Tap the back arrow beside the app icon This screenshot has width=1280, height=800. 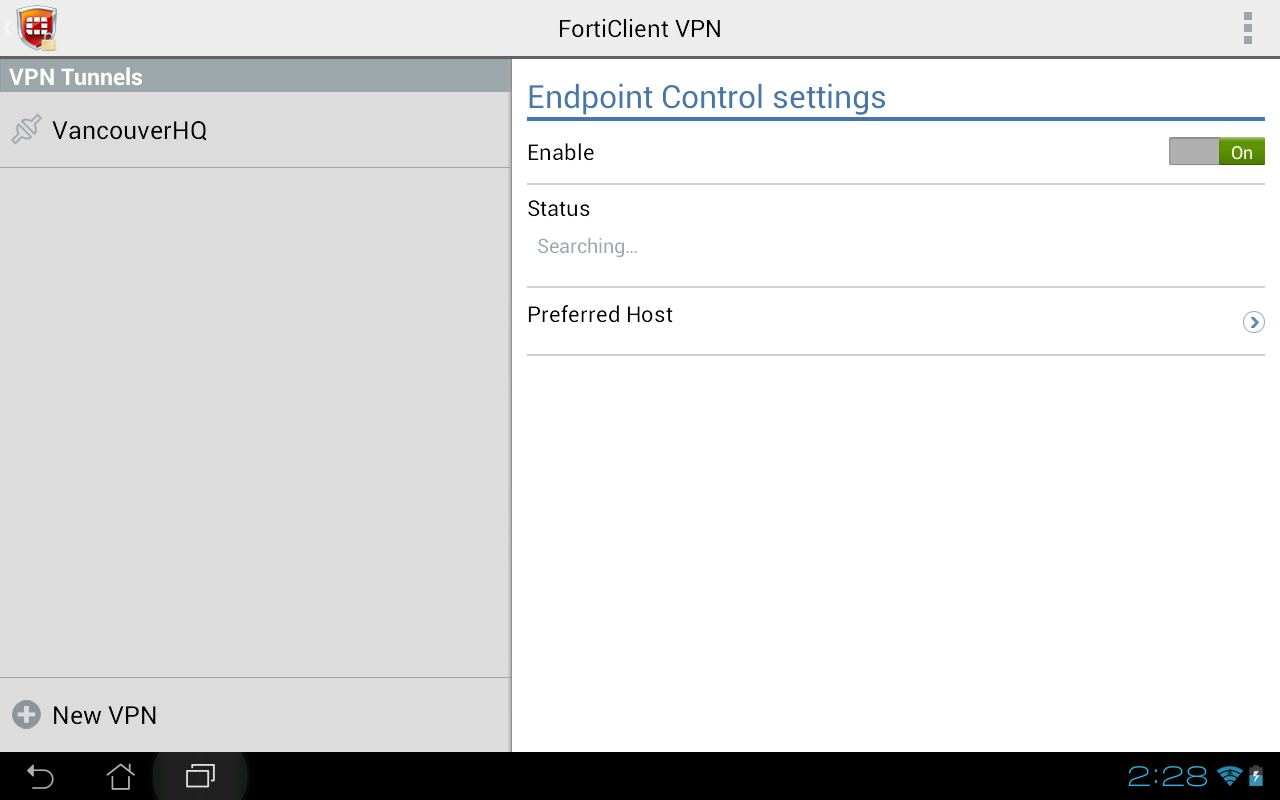point(6,28)
